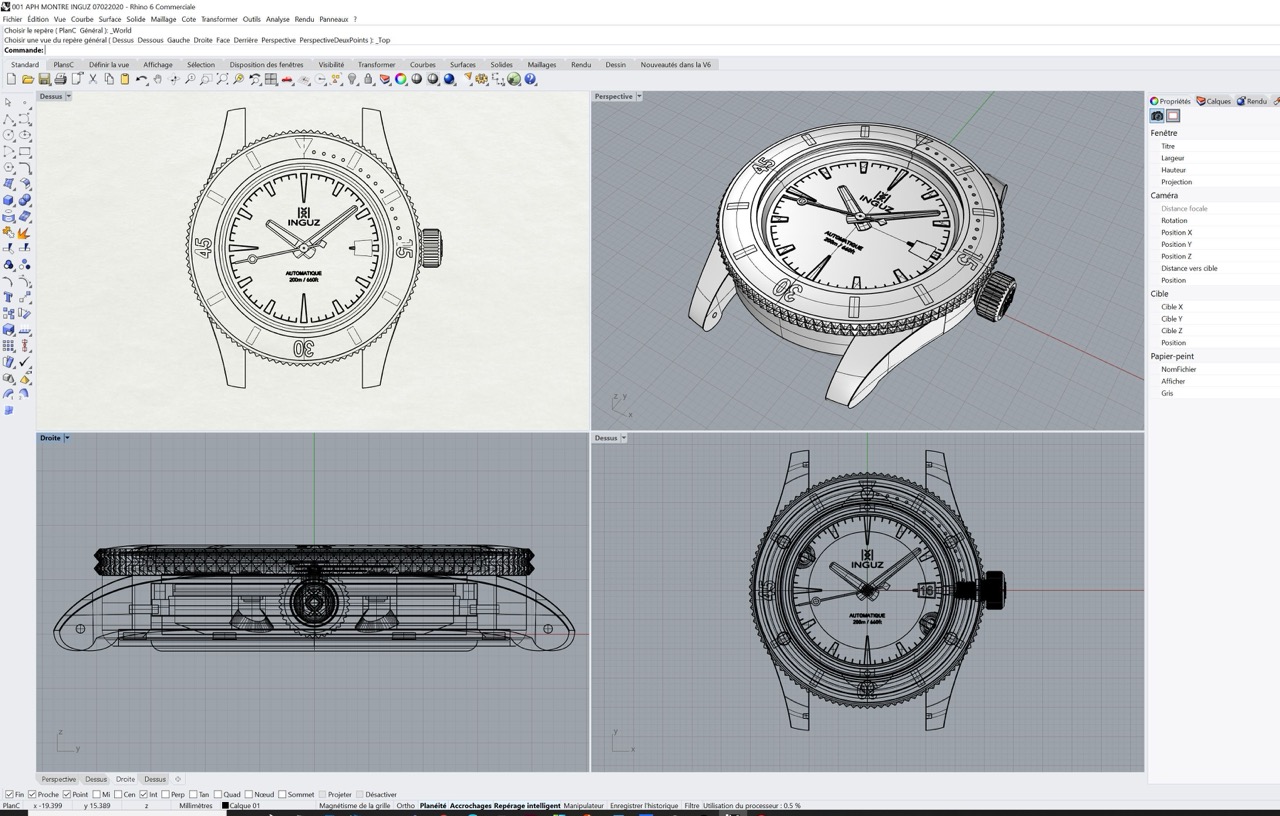This screenshot has width=1280, height=816.
Task: Open the bottom-right Dessus viewport dropdown arrow
Action: (624, 438)
